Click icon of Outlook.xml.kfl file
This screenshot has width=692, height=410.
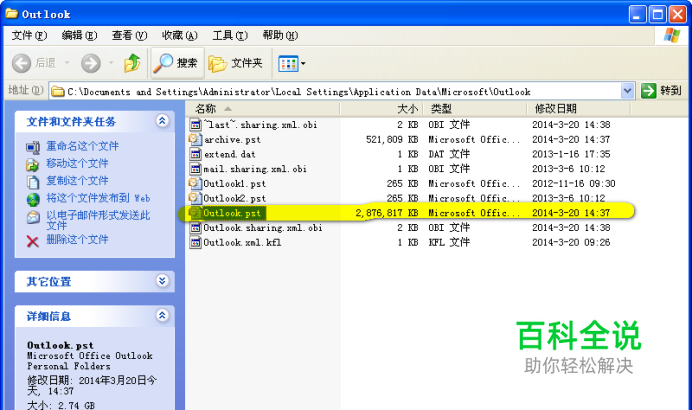pyautogui.click(x=196, y=242)
